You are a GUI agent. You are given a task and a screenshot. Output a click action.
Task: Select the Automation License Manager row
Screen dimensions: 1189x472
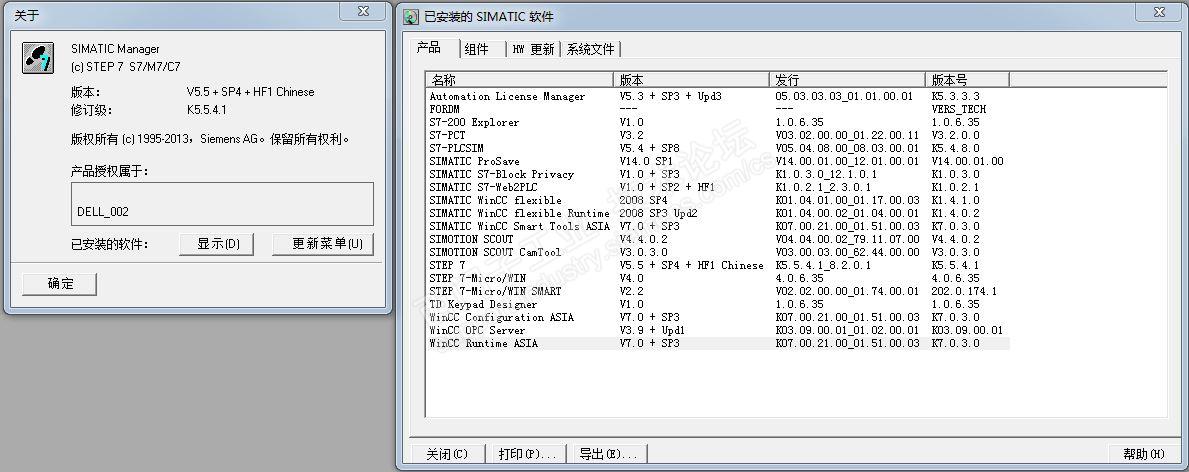click(x=717, y=96)
